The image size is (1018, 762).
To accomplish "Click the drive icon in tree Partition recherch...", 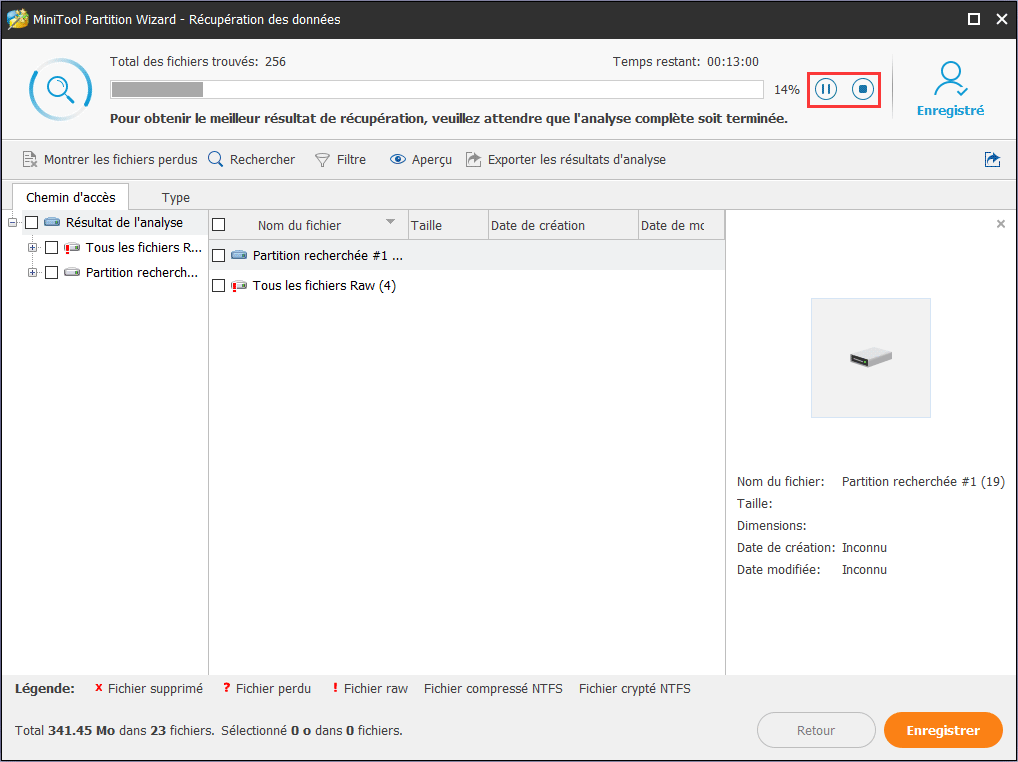I will [72, 273].
